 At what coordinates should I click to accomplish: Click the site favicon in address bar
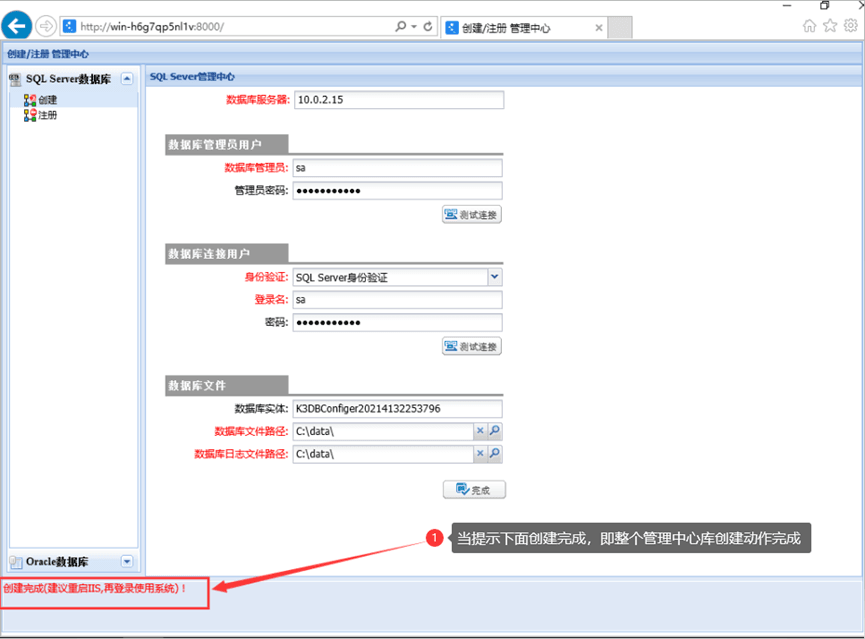tap(70, 26)
